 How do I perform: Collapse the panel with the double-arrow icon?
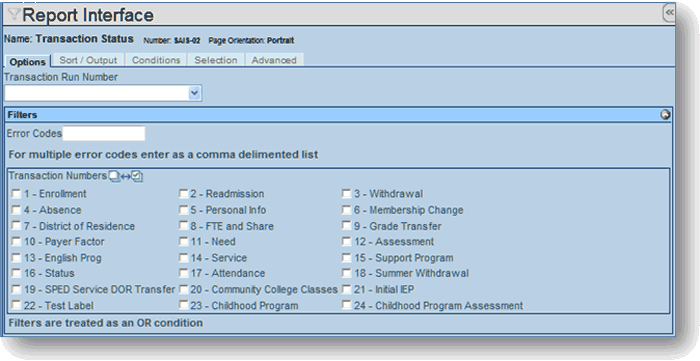coord(669,12)
